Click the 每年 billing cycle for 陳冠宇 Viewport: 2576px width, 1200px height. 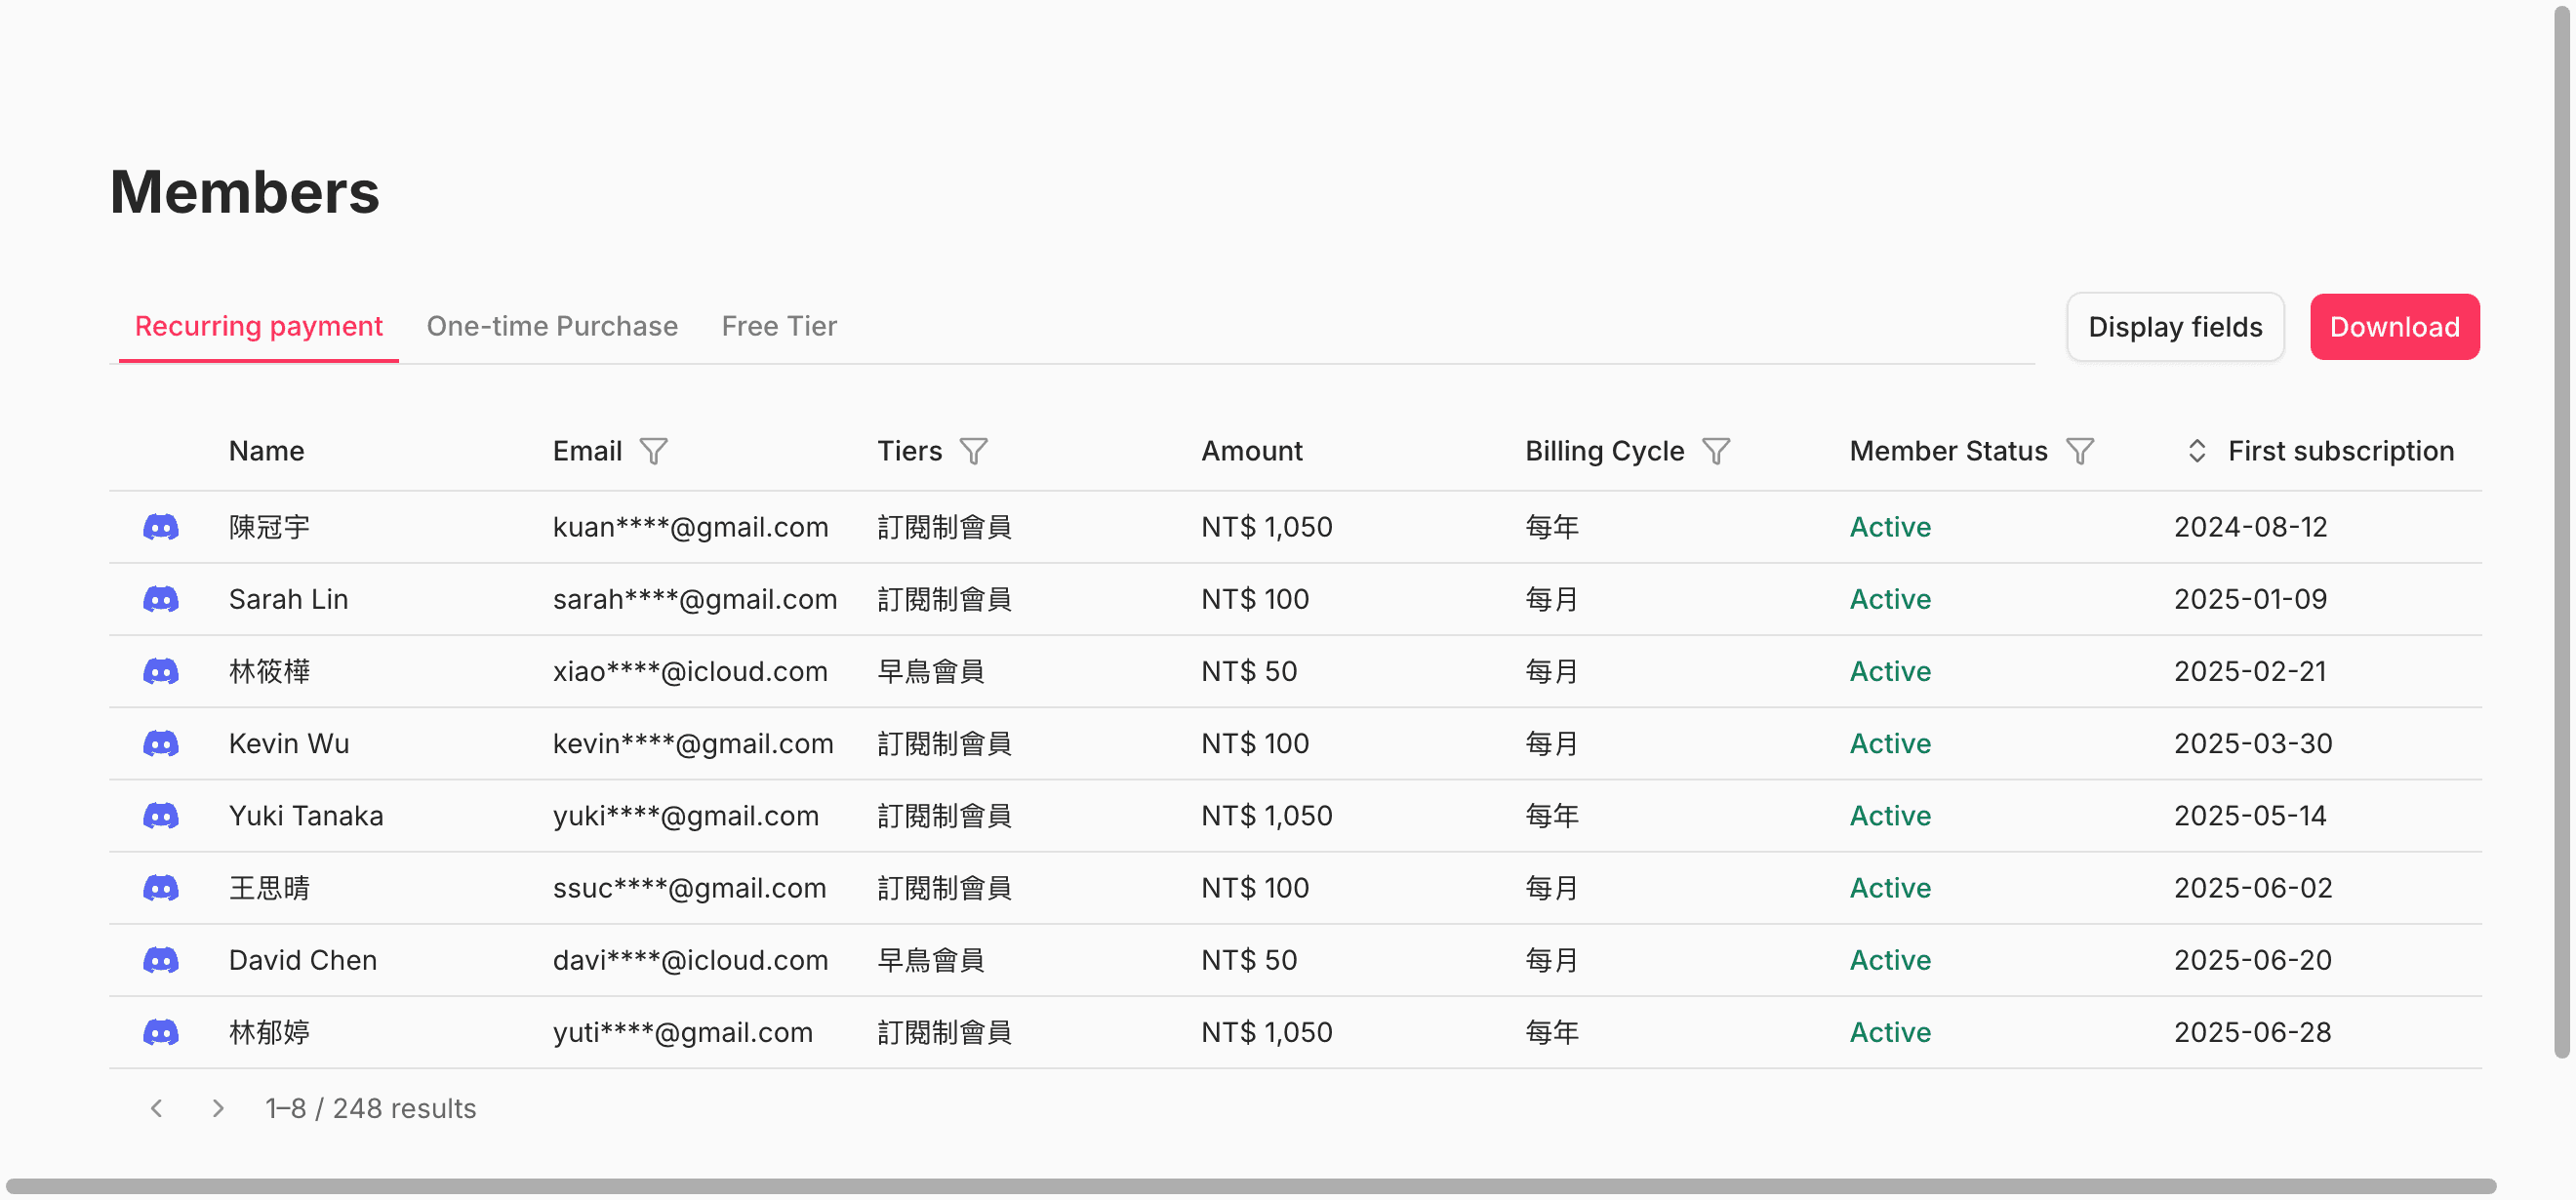(x=1552, y=527)
